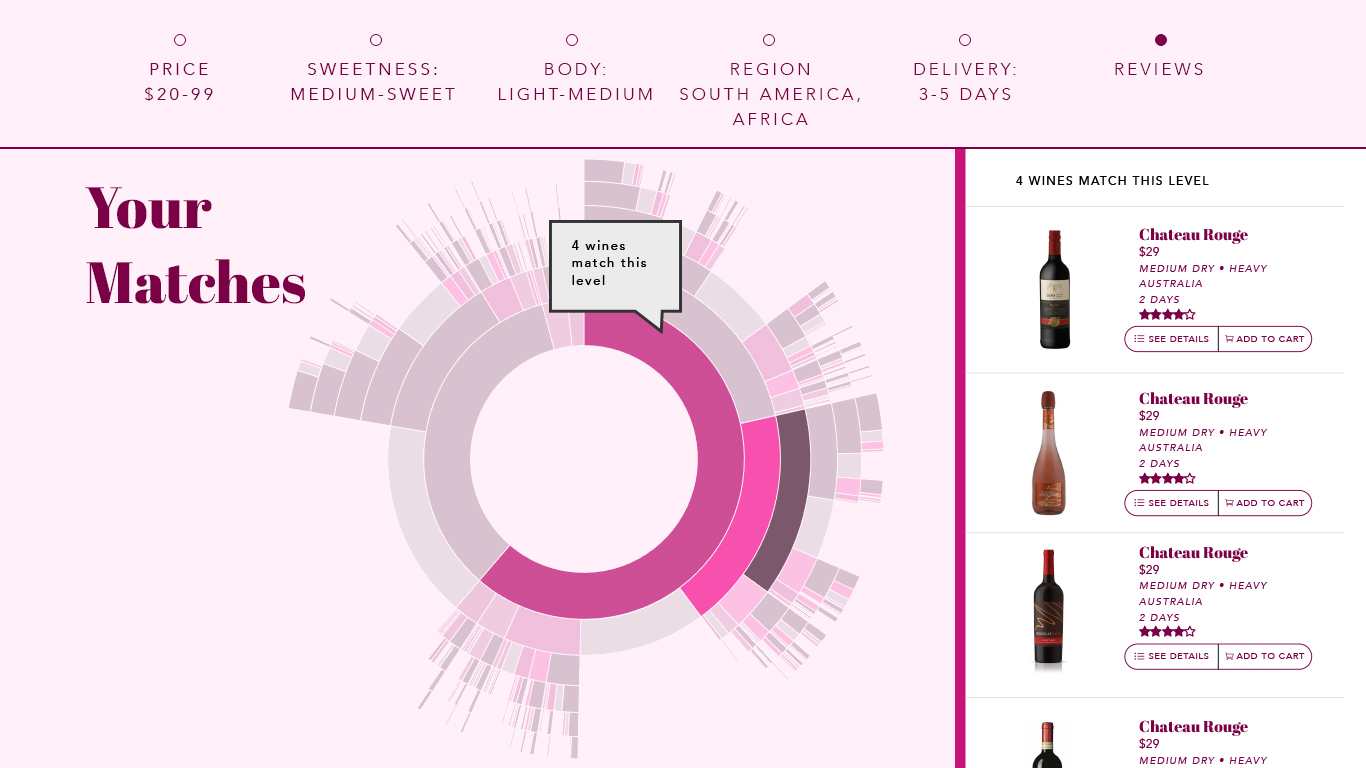This screenshot has height=768, width=1366.
Task: Click the first wine's star rating
Action: click(x=1167, y=315)
